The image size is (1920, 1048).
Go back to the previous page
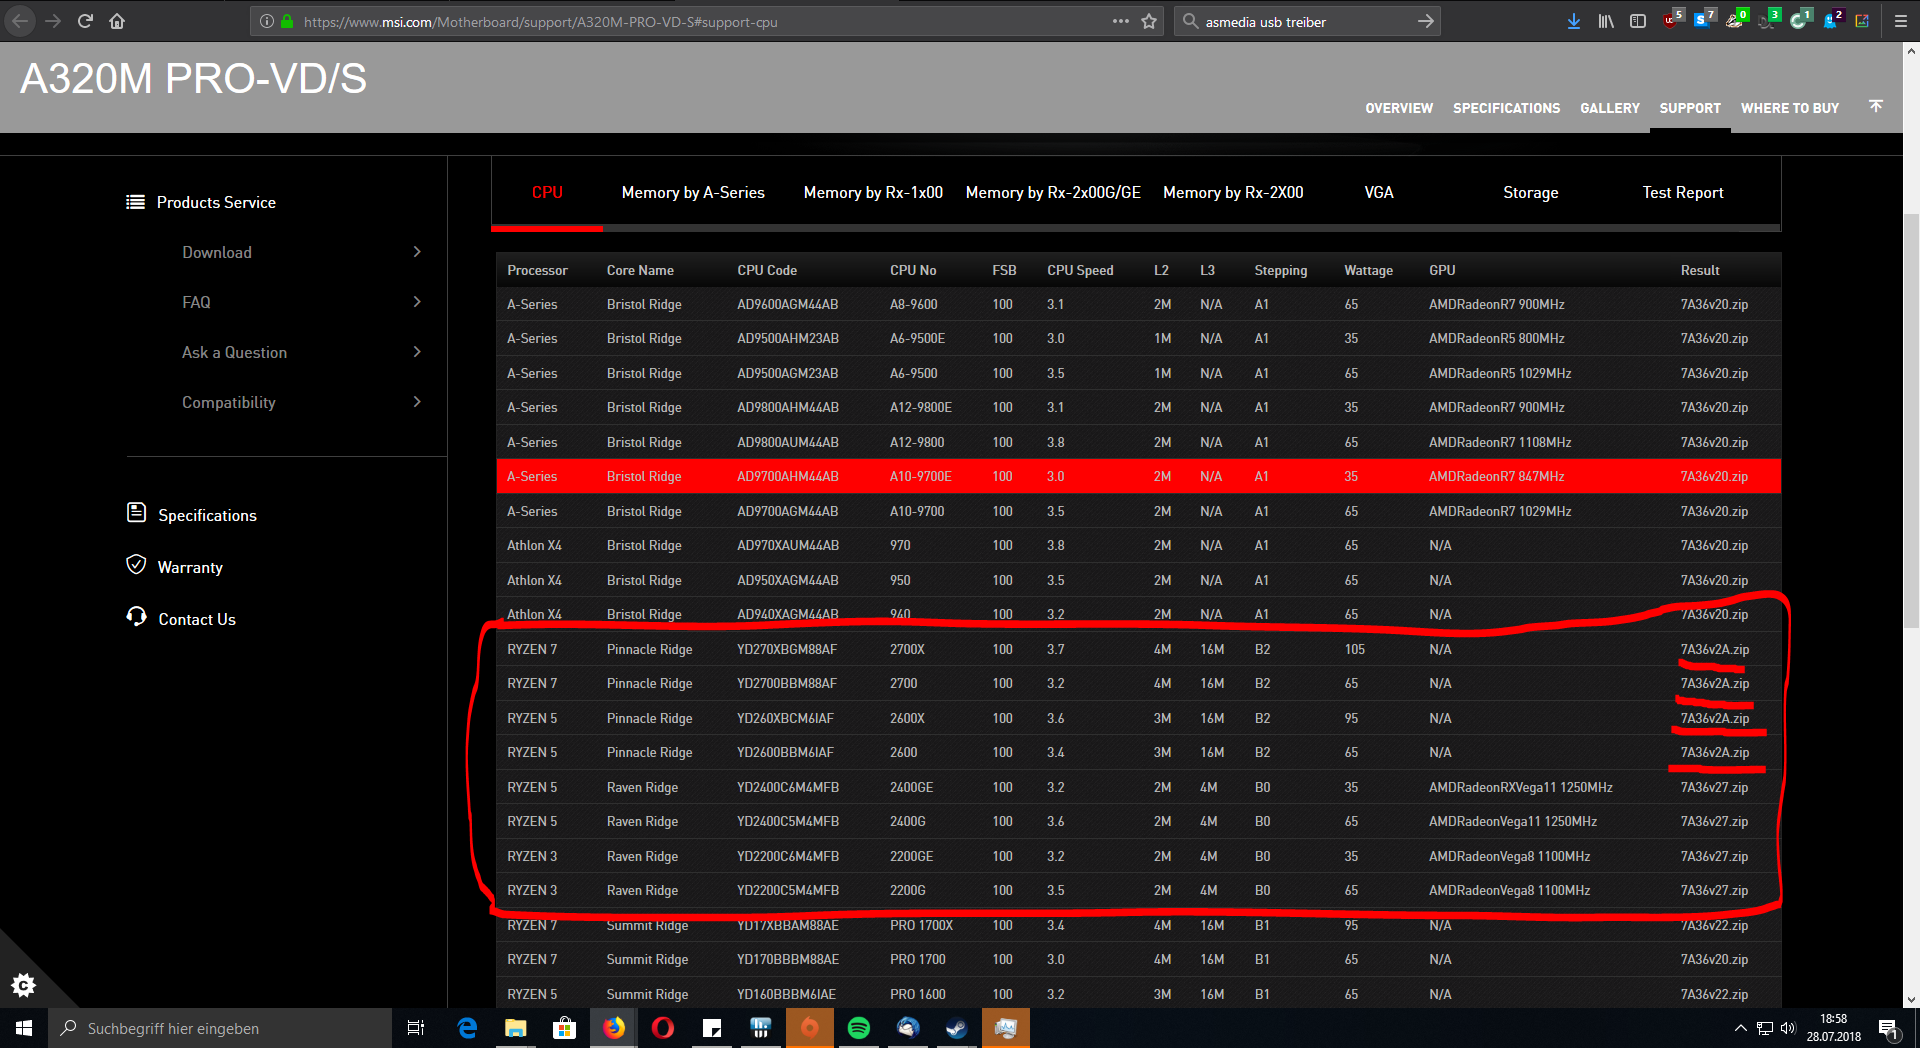(20, 21)
